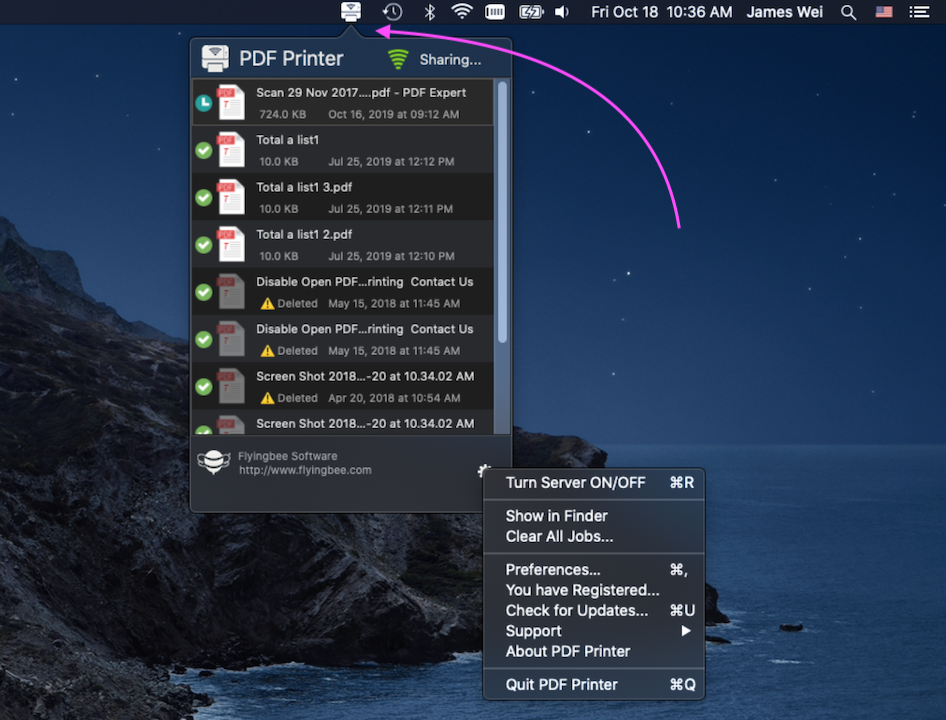
Task: Click the 724.0 KB file size text
Action: point(282,114)
